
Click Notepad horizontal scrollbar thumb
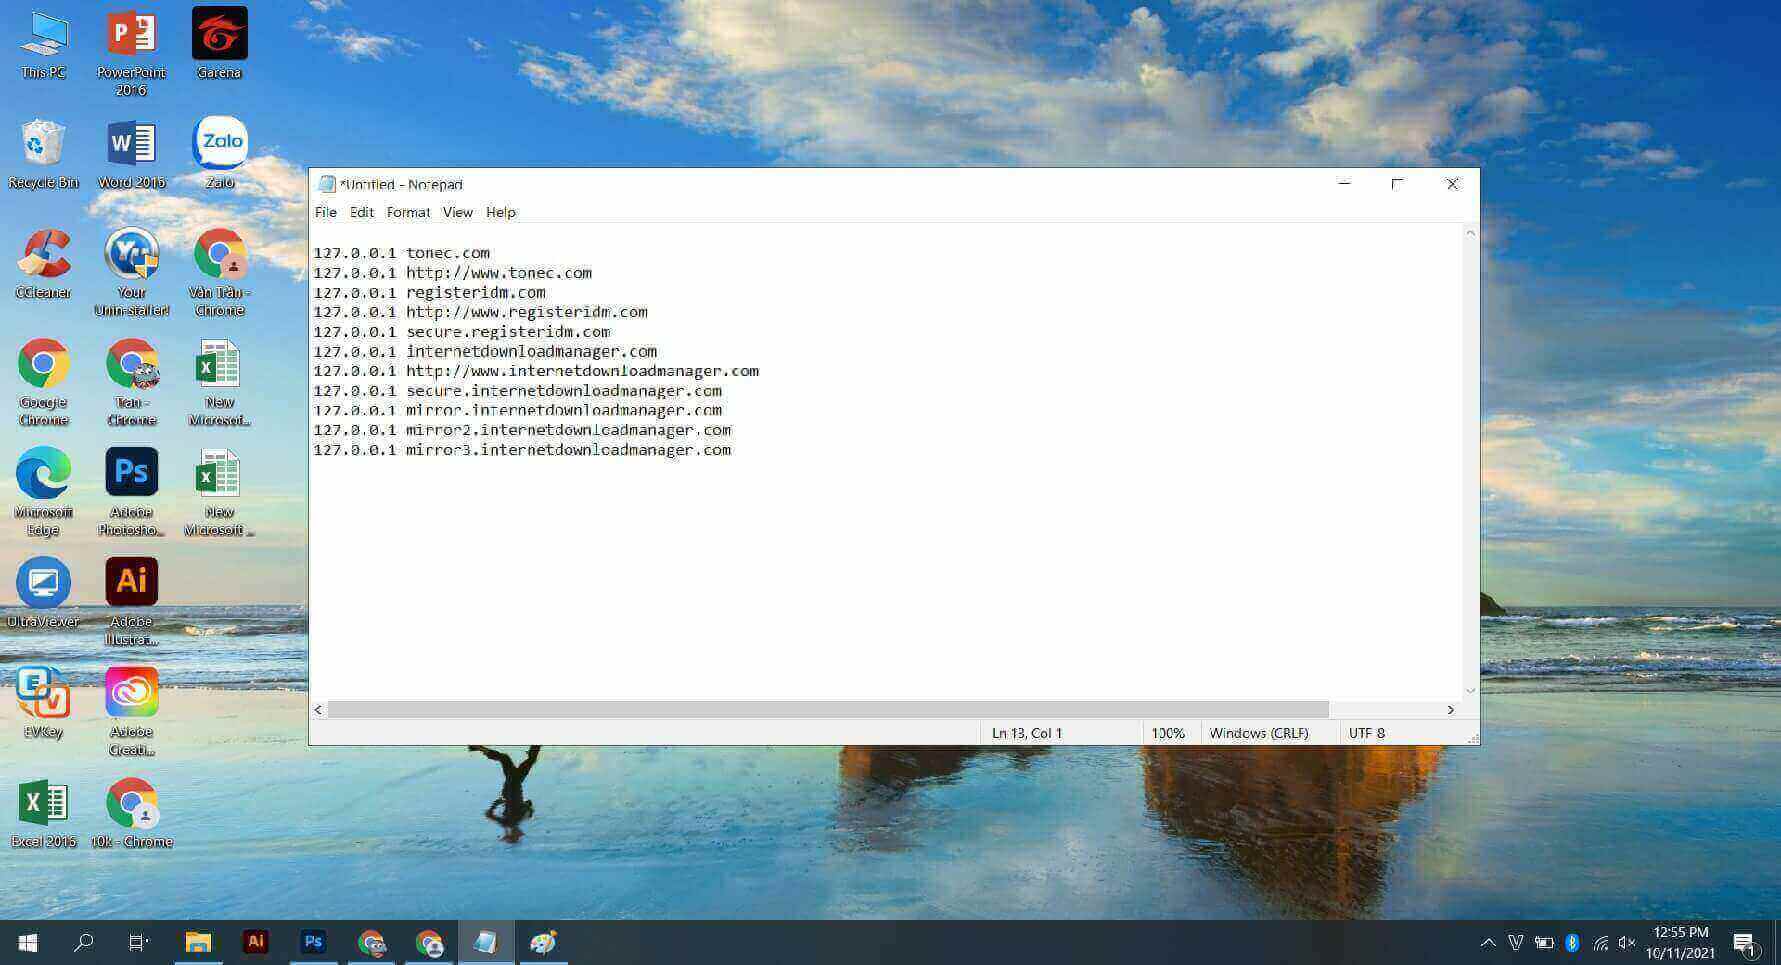tap(828, 709)
